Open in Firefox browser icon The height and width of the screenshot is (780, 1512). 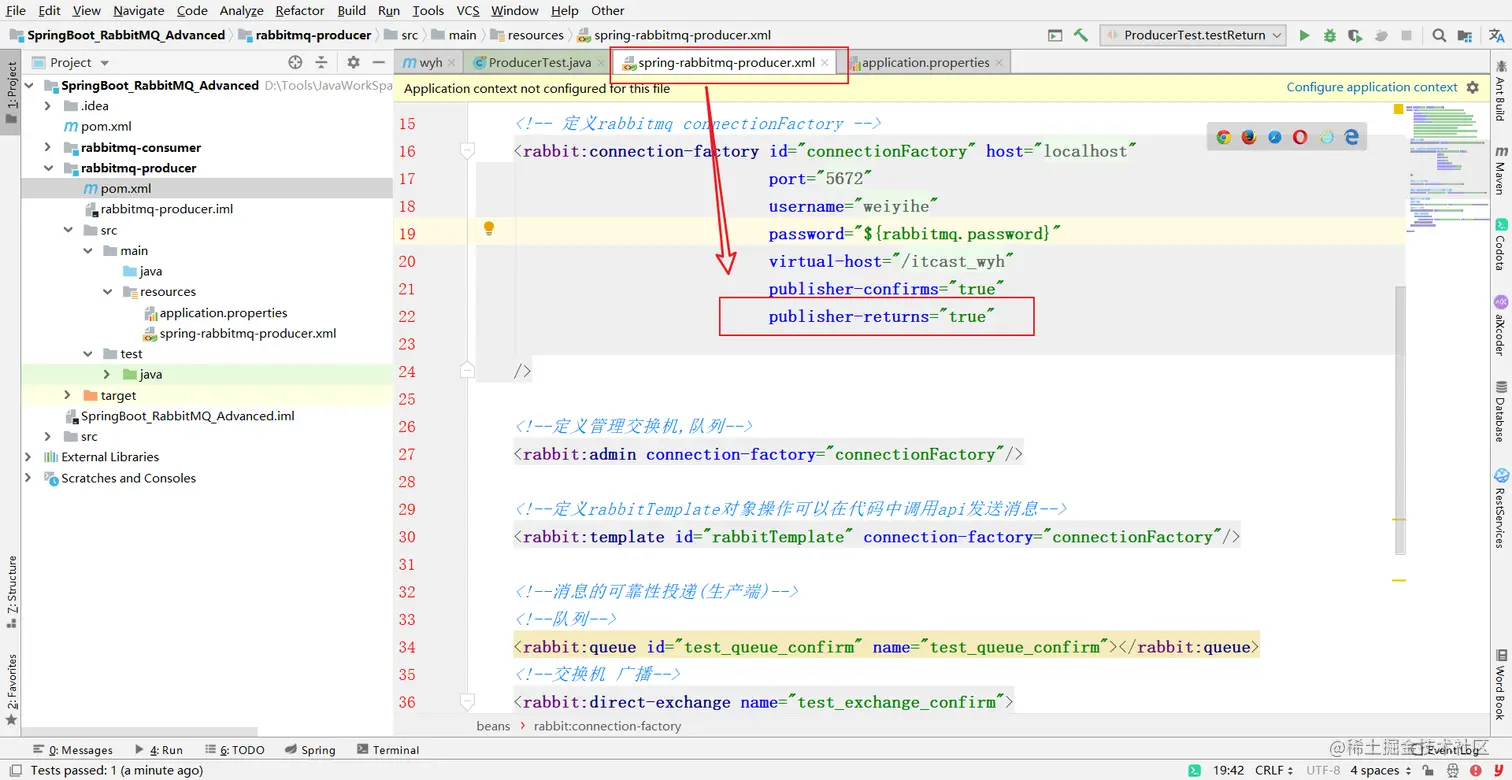1249,137
